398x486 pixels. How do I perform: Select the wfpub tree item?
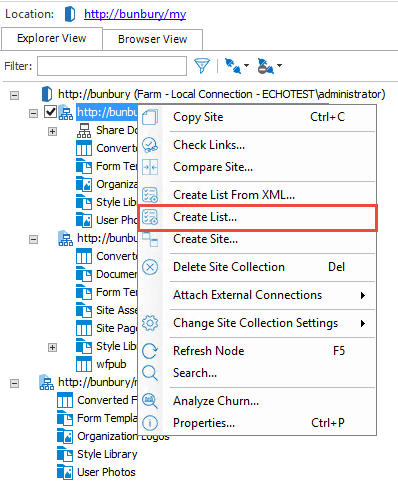coord(111,364)
